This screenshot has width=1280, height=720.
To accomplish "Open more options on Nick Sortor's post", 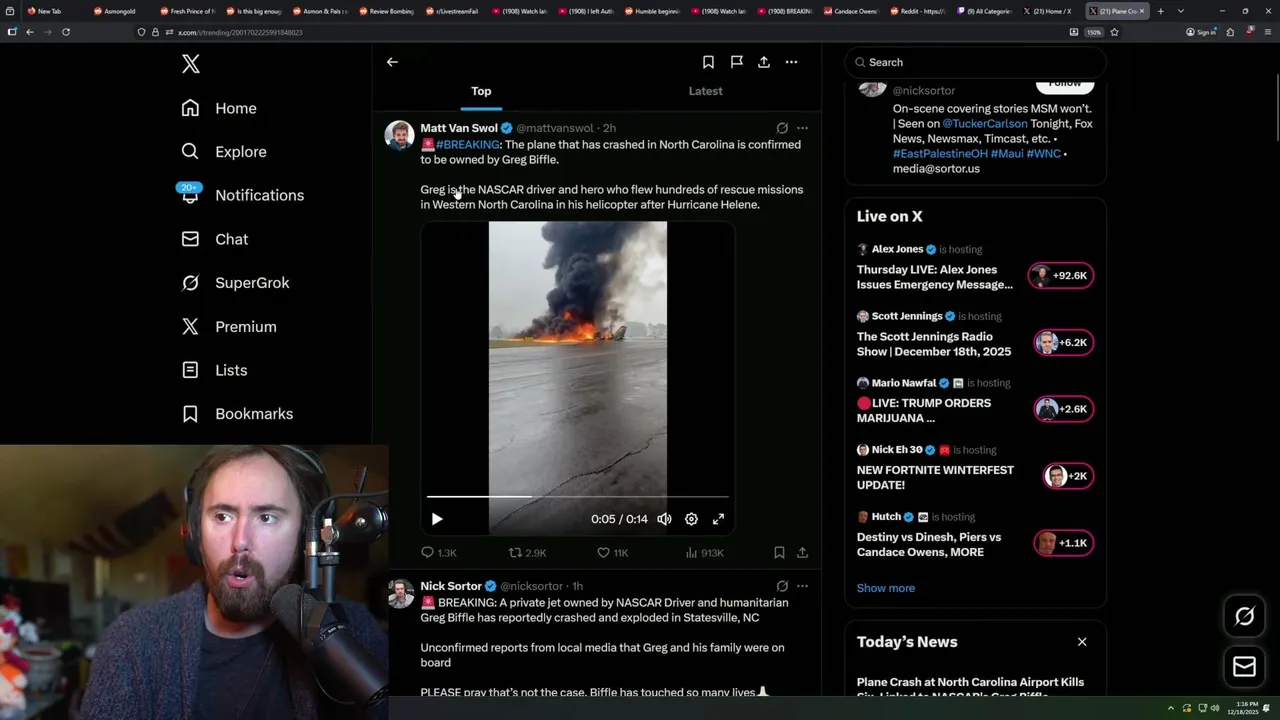I will [802, 586].
